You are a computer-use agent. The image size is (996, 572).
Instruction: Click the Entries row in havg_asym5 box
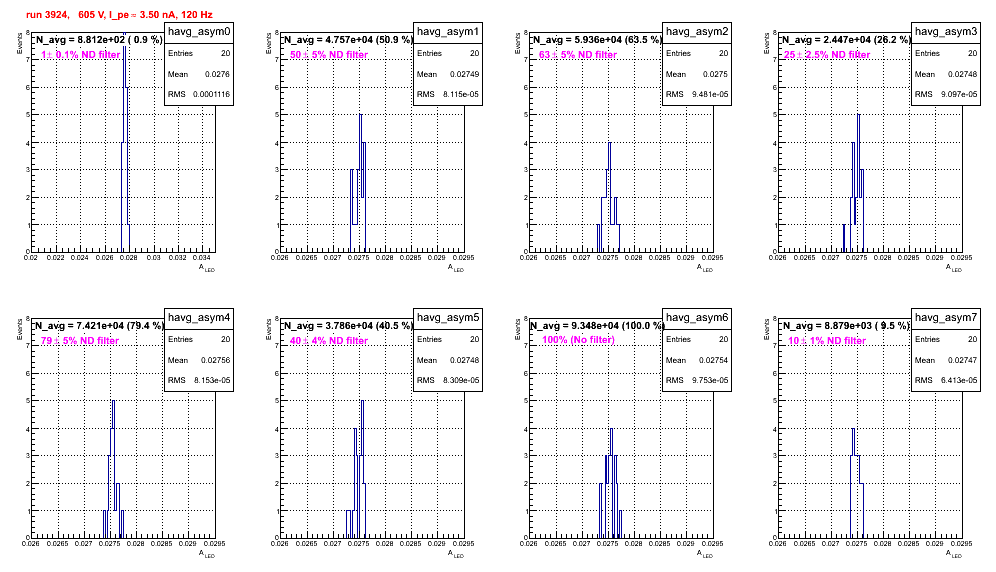[448, 339]
